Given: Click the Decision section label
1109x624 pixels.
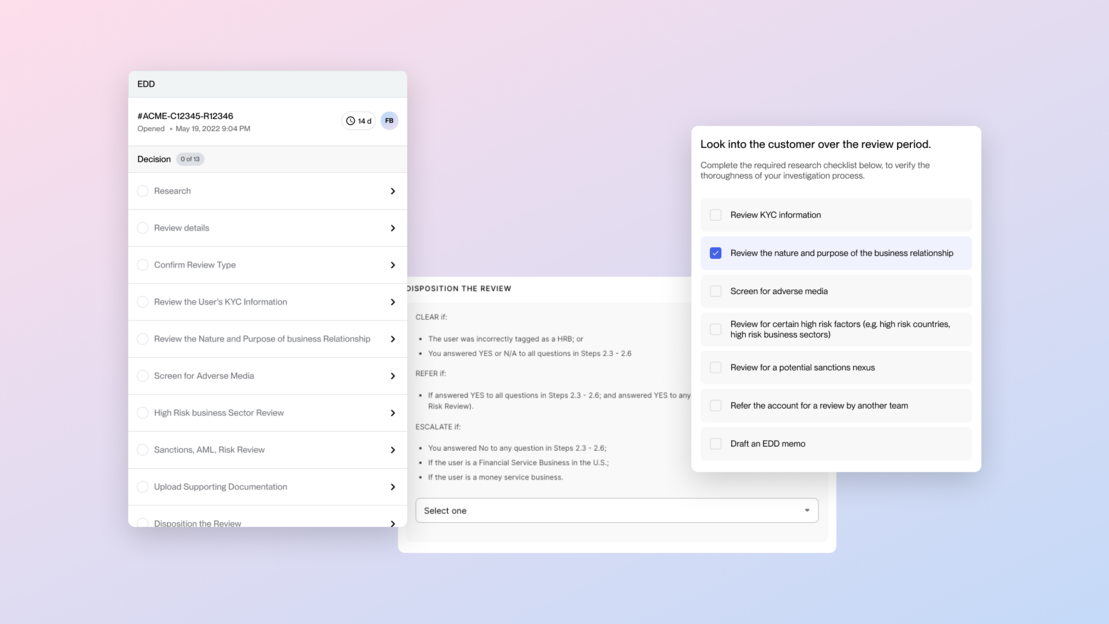Looking at the screenshot, I should [154, 159].
